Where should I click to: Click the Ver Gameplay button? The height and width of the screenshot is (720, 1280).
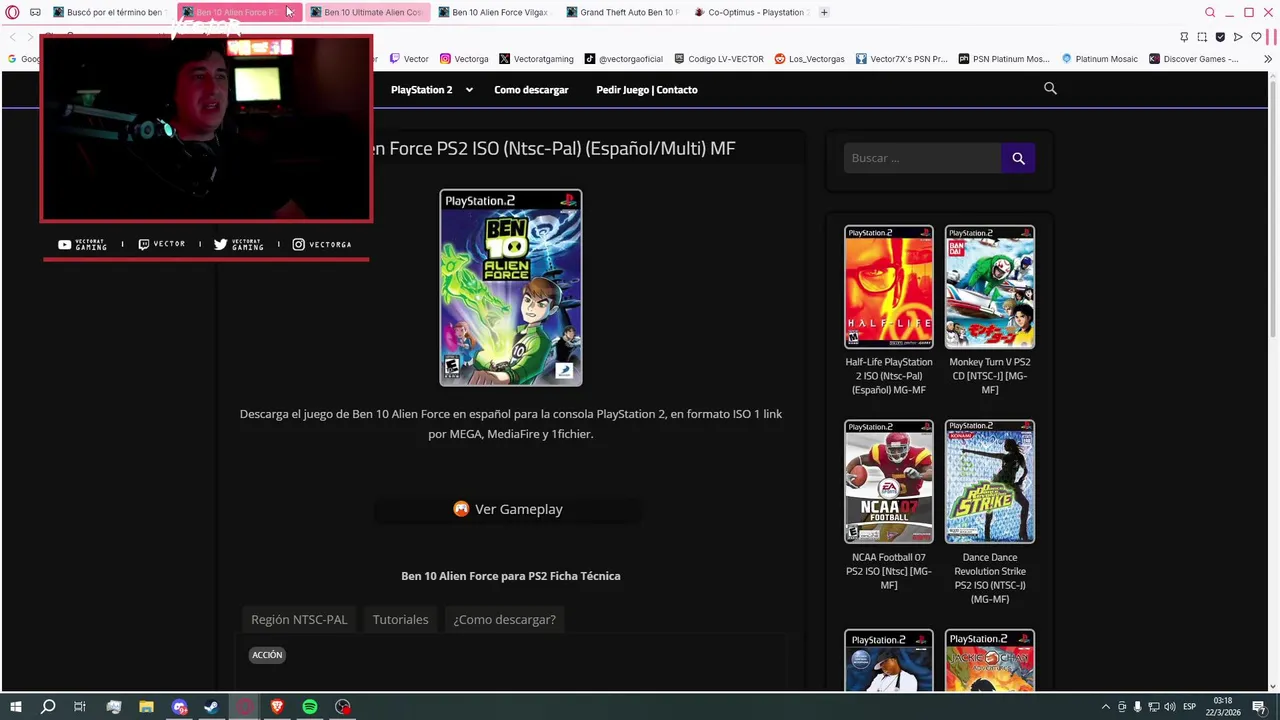pos(508,509)
